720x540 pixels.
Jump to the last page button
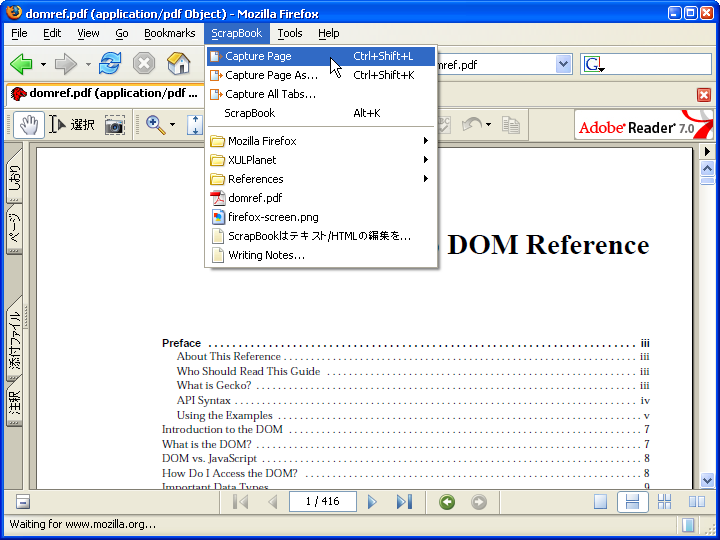[405, 502]
